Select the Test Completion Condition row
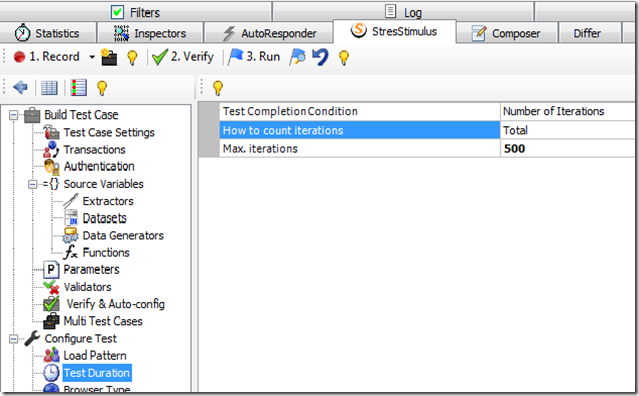The image size is (639, 396). [x=359, y=111]
